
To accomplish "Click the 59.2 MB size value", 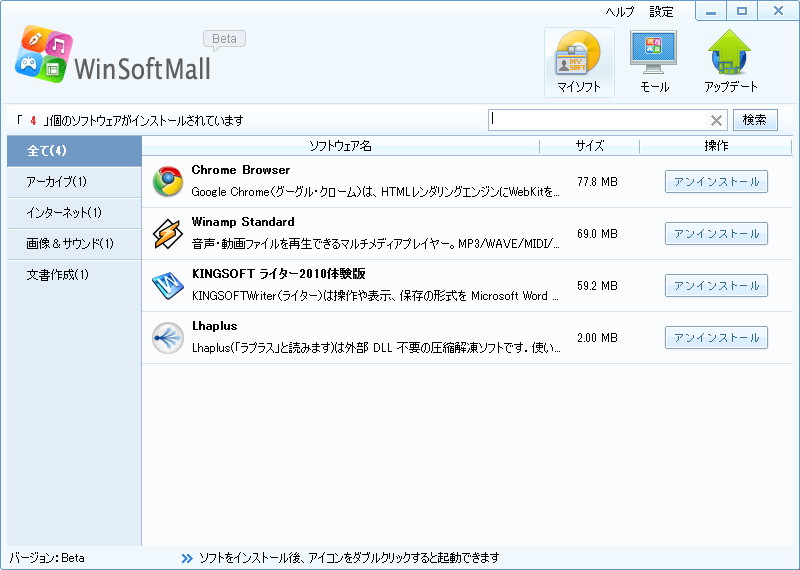I will tap(597, 286).
